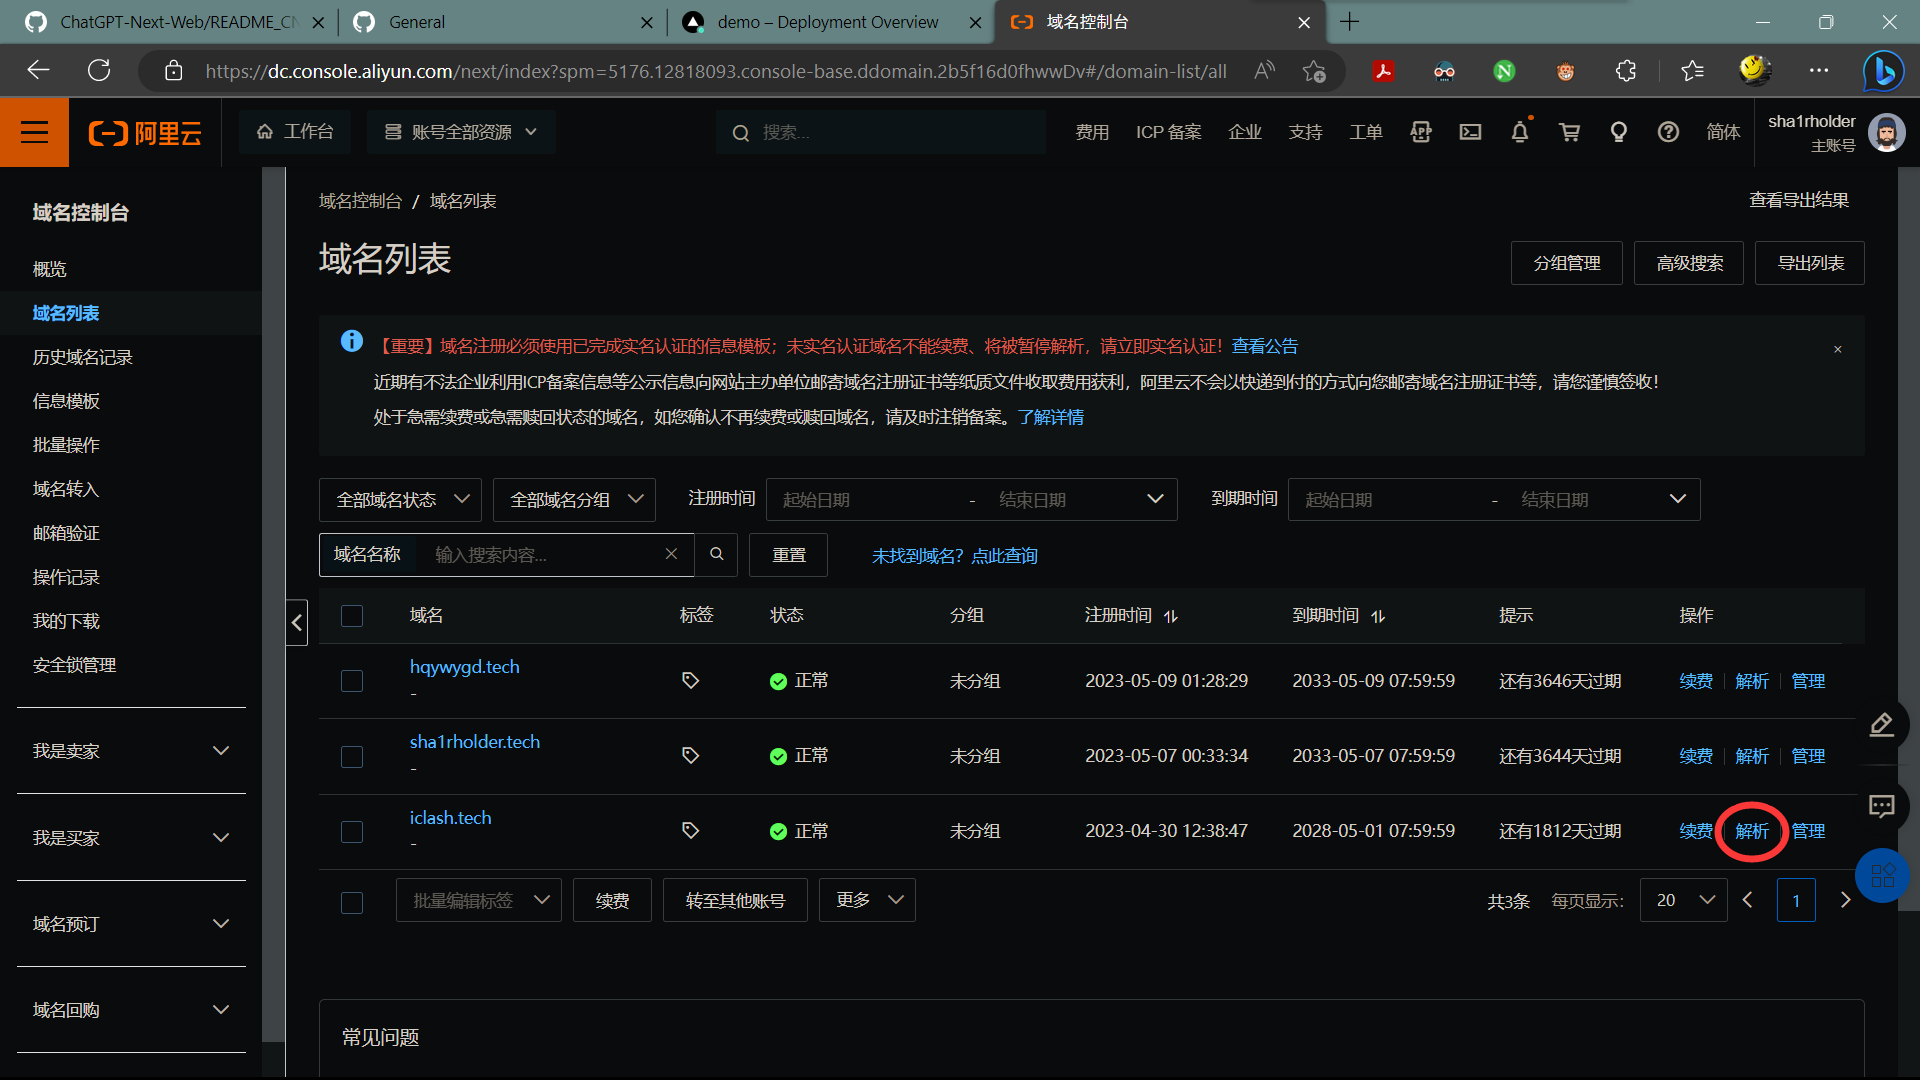This screenshot has width=1920, height=1080.
Task: Switch to the demo – Deployment Overview tab
Action: point(828,22)
